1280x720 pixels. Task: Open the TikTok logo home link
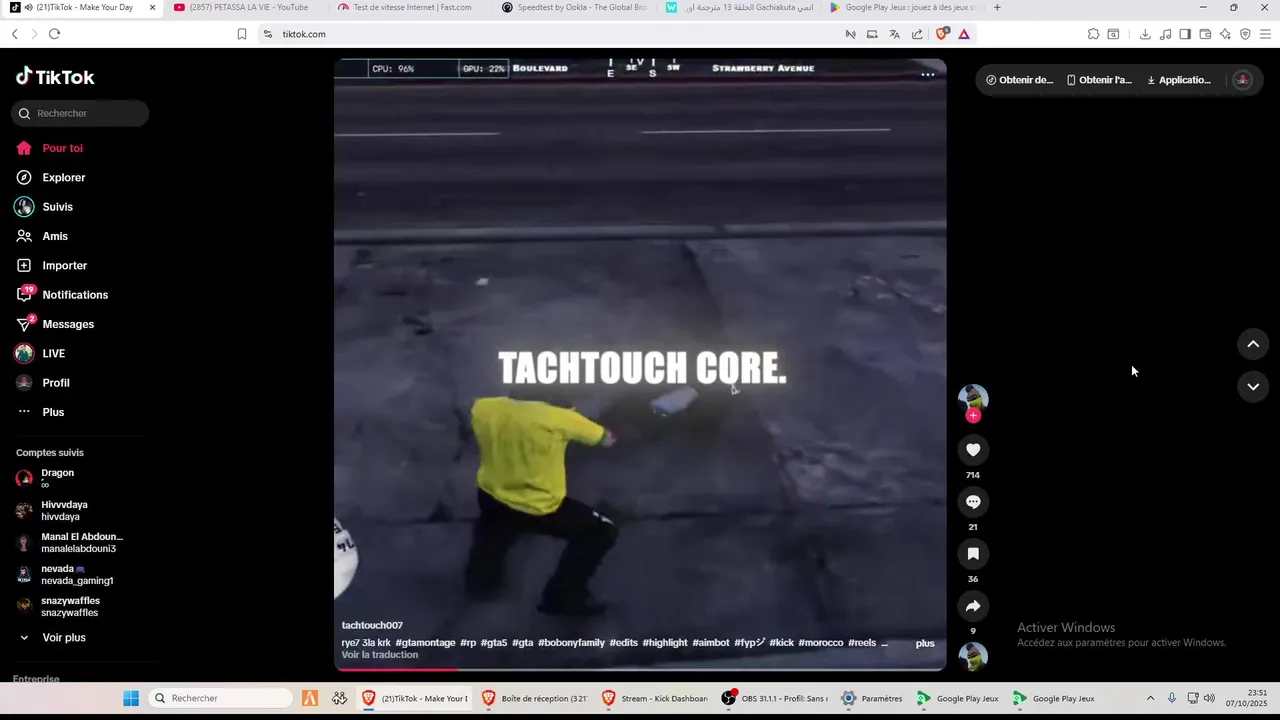55,77
